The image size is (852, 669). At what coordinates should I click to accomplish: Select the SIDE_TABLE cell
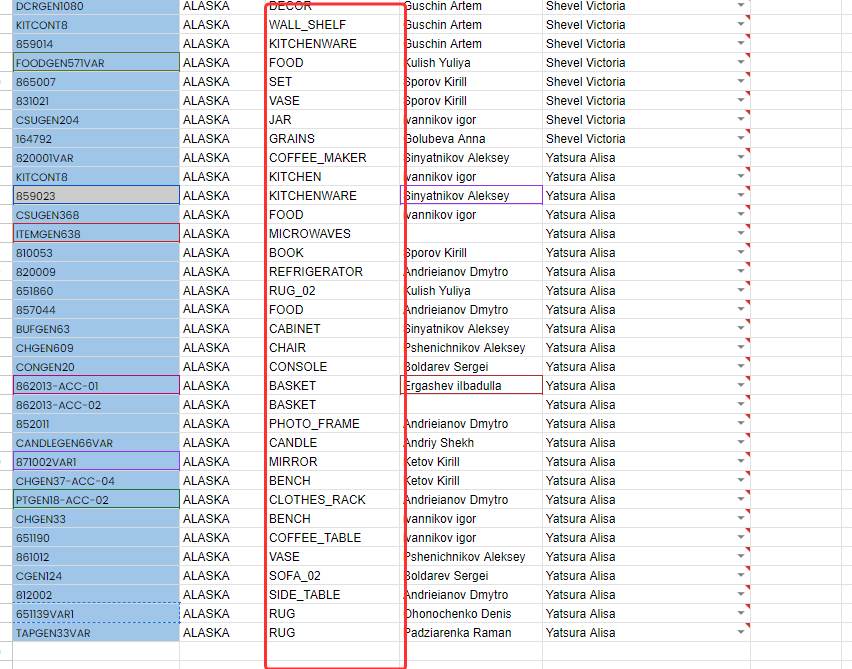332,595
